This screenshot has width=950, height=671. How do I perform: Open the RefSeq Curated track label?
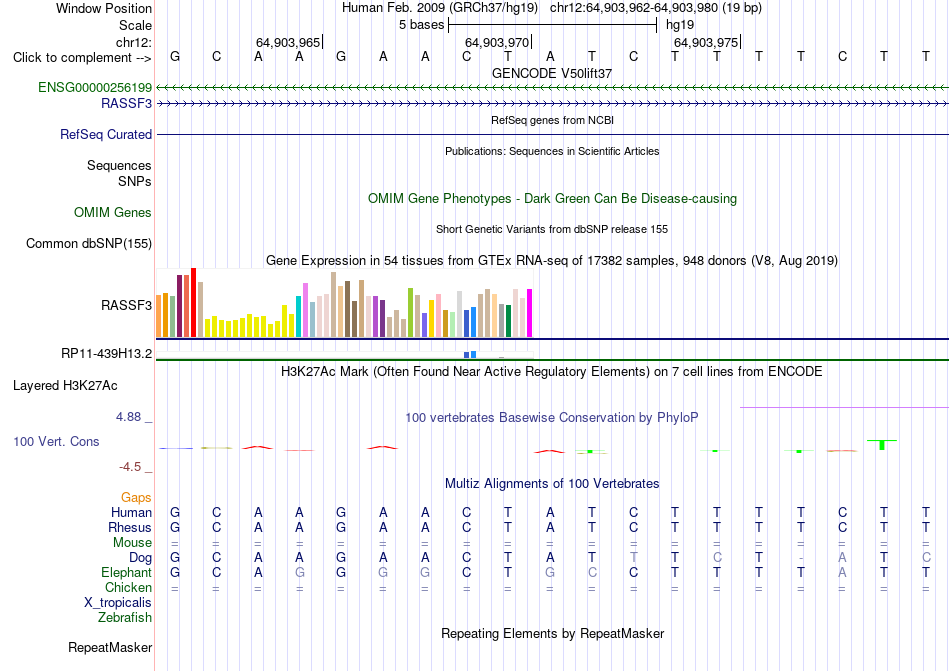[105, 134]
